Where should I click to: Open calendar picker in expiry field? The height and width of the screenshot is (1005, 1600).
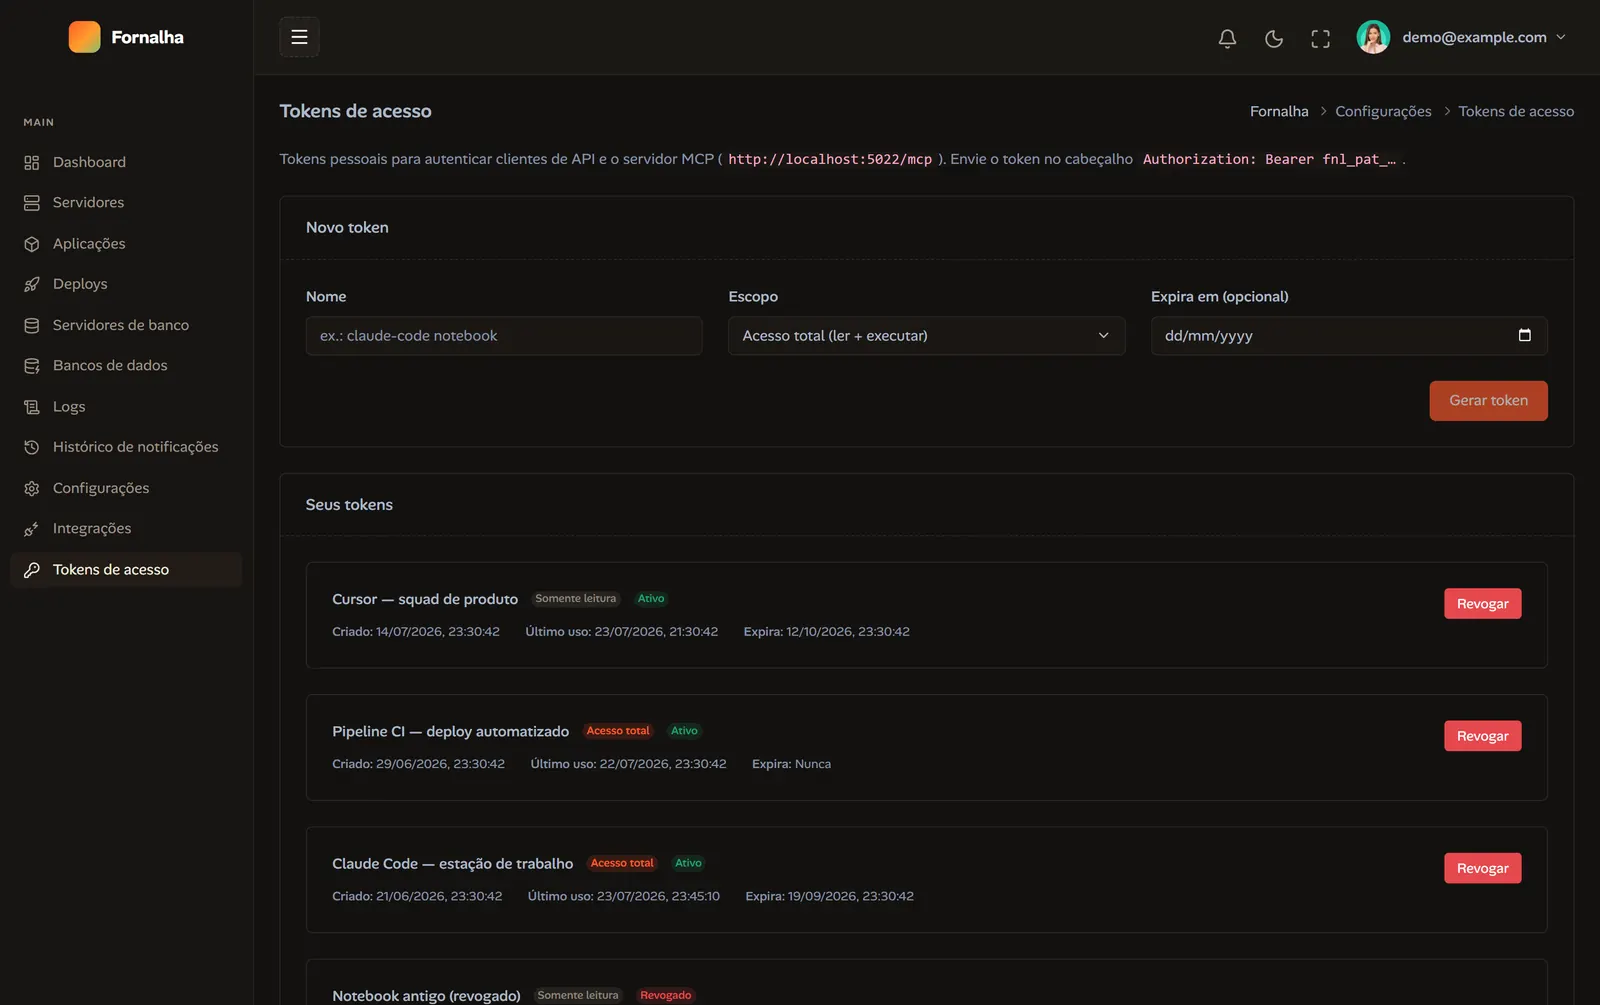click(x=1524, y=335)
